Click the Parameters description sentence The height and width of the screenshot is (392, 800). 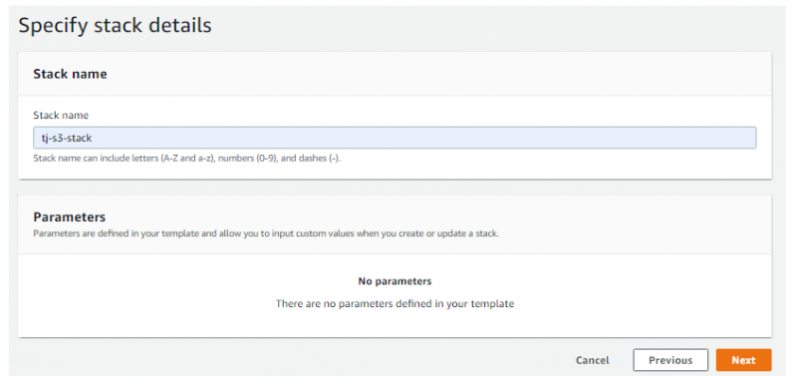266,234
